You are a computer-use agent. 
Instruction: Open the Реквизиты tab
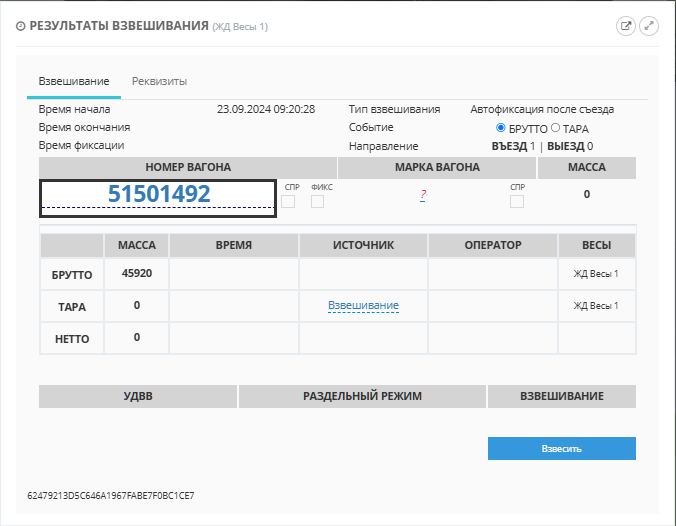tap(159, 81)
